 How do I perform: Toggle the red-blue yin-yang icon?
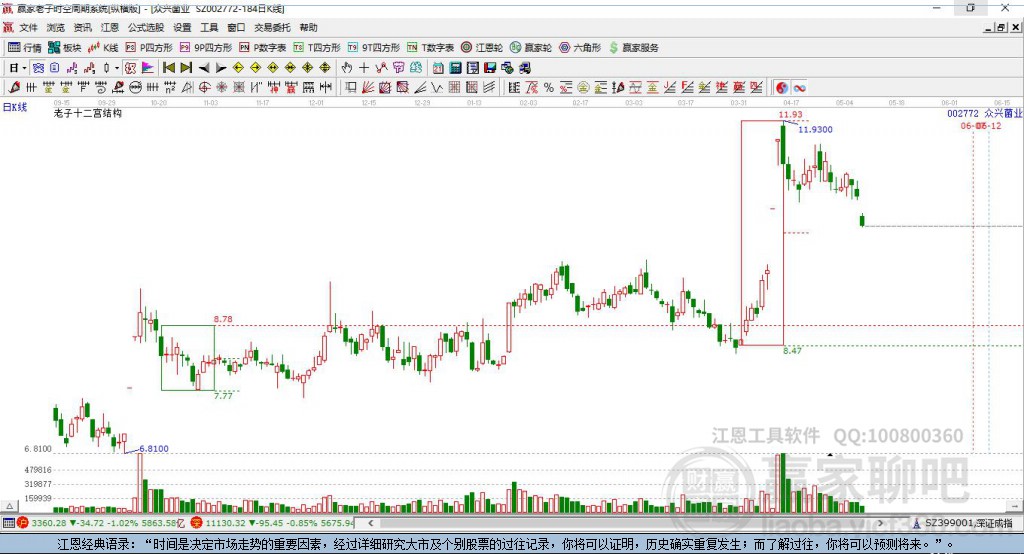point(782,88)
